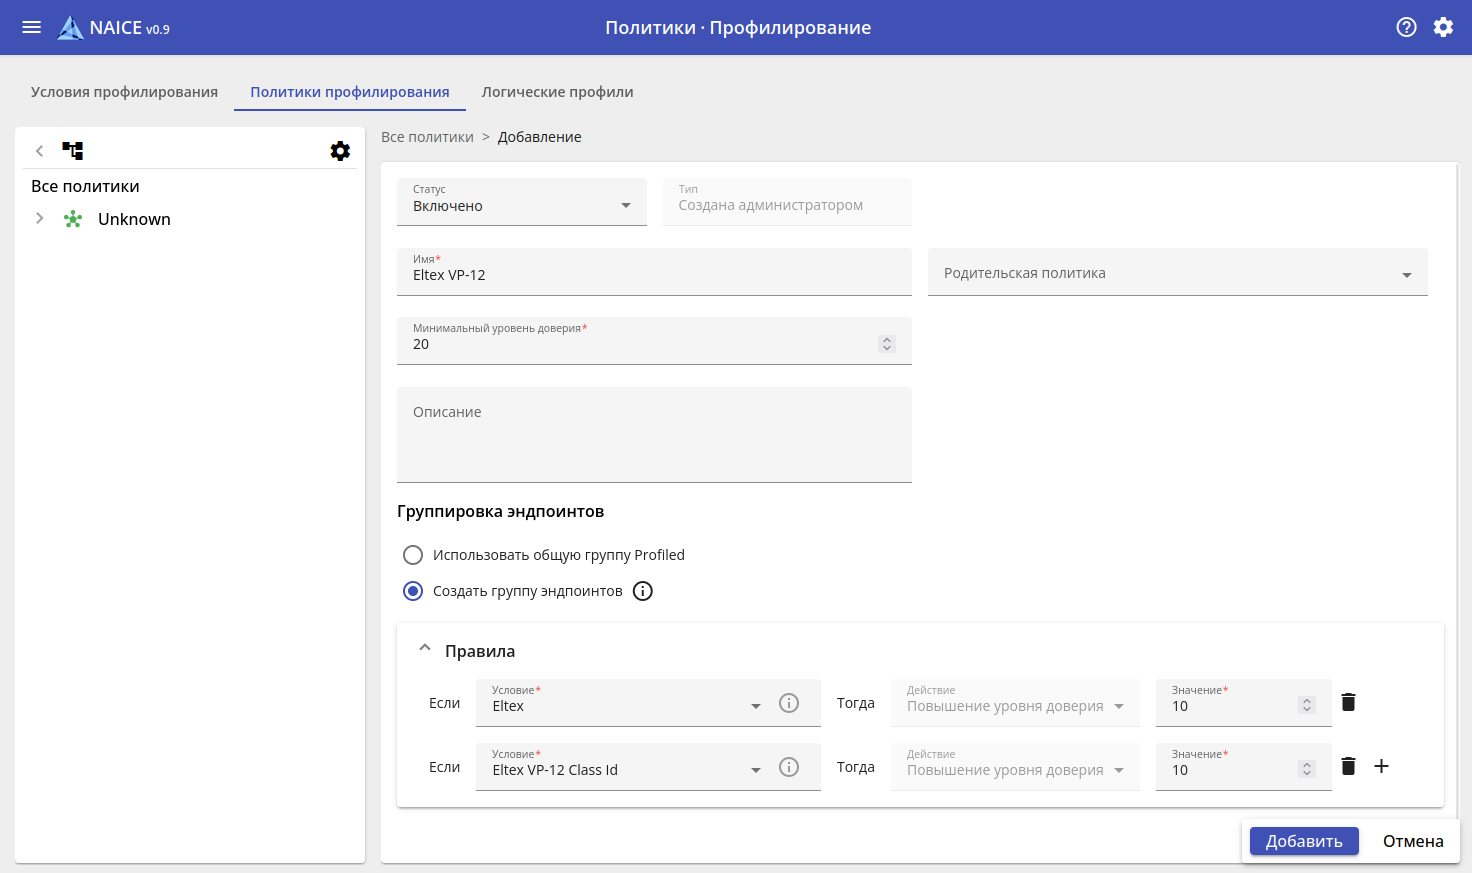Switch to the Logical profiles tab

click(557, 92)
